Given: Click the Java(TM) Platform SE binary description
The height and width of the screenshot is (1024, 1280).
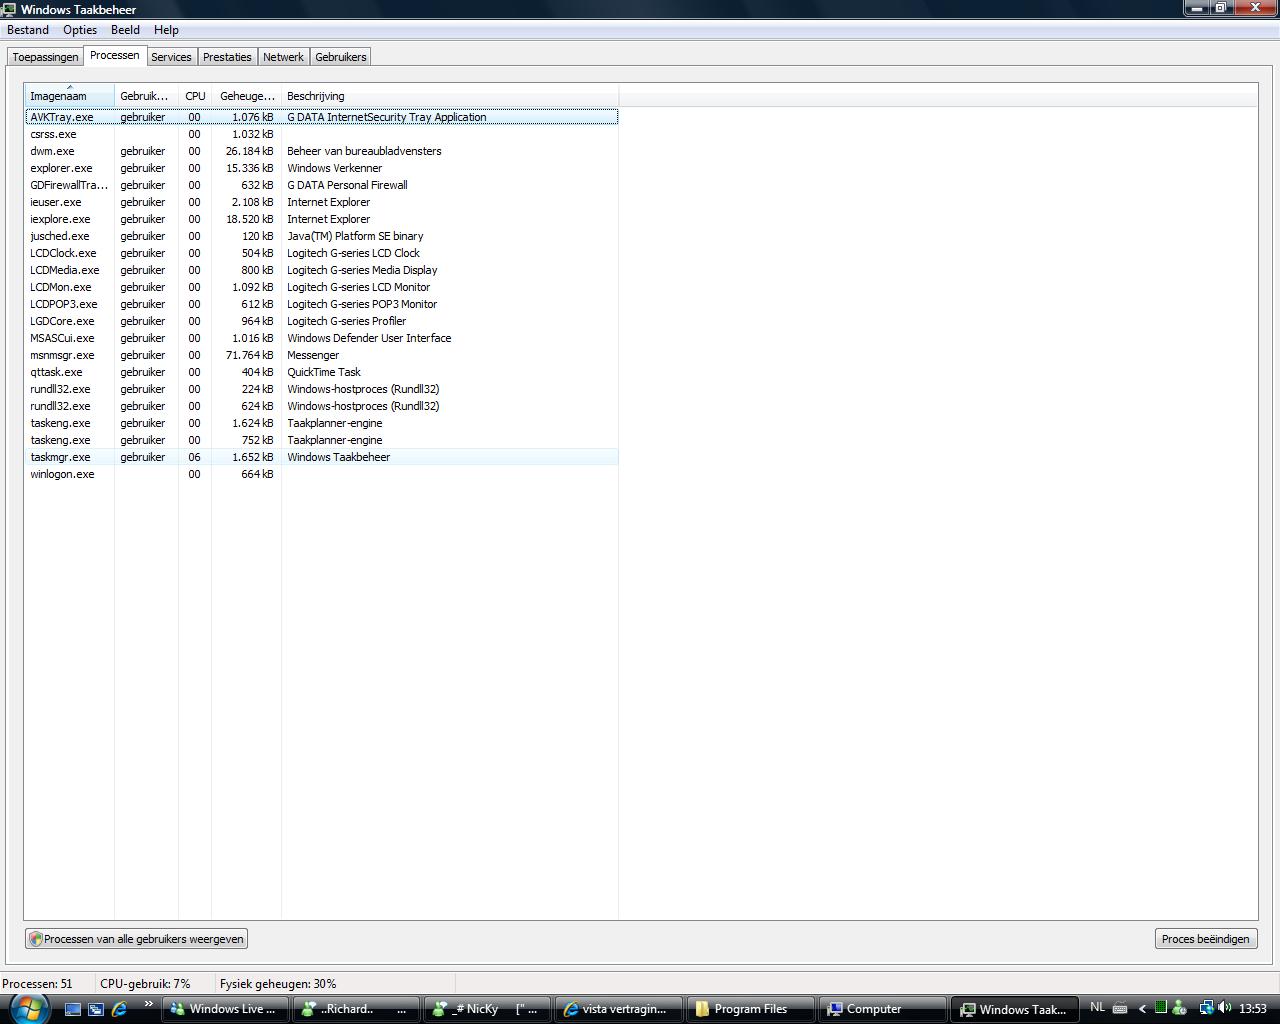Looking at the screenshot, I should pos(355,236).
